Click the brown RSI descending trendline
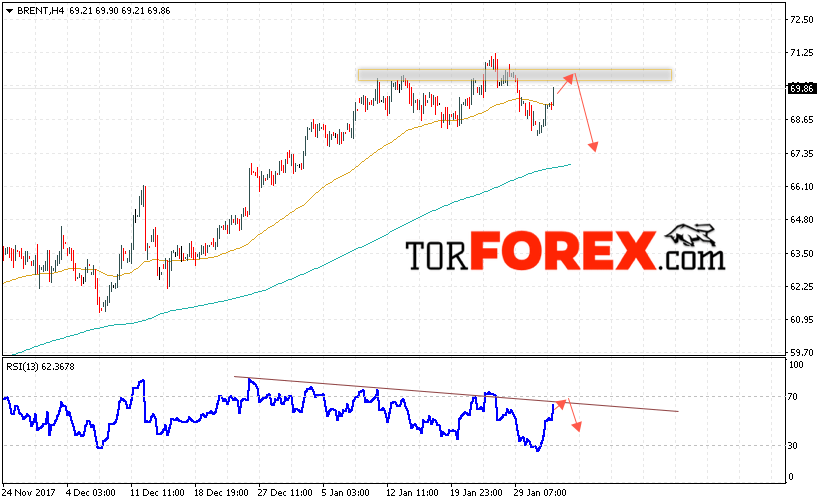825x504 pixels. click(456, 394)
